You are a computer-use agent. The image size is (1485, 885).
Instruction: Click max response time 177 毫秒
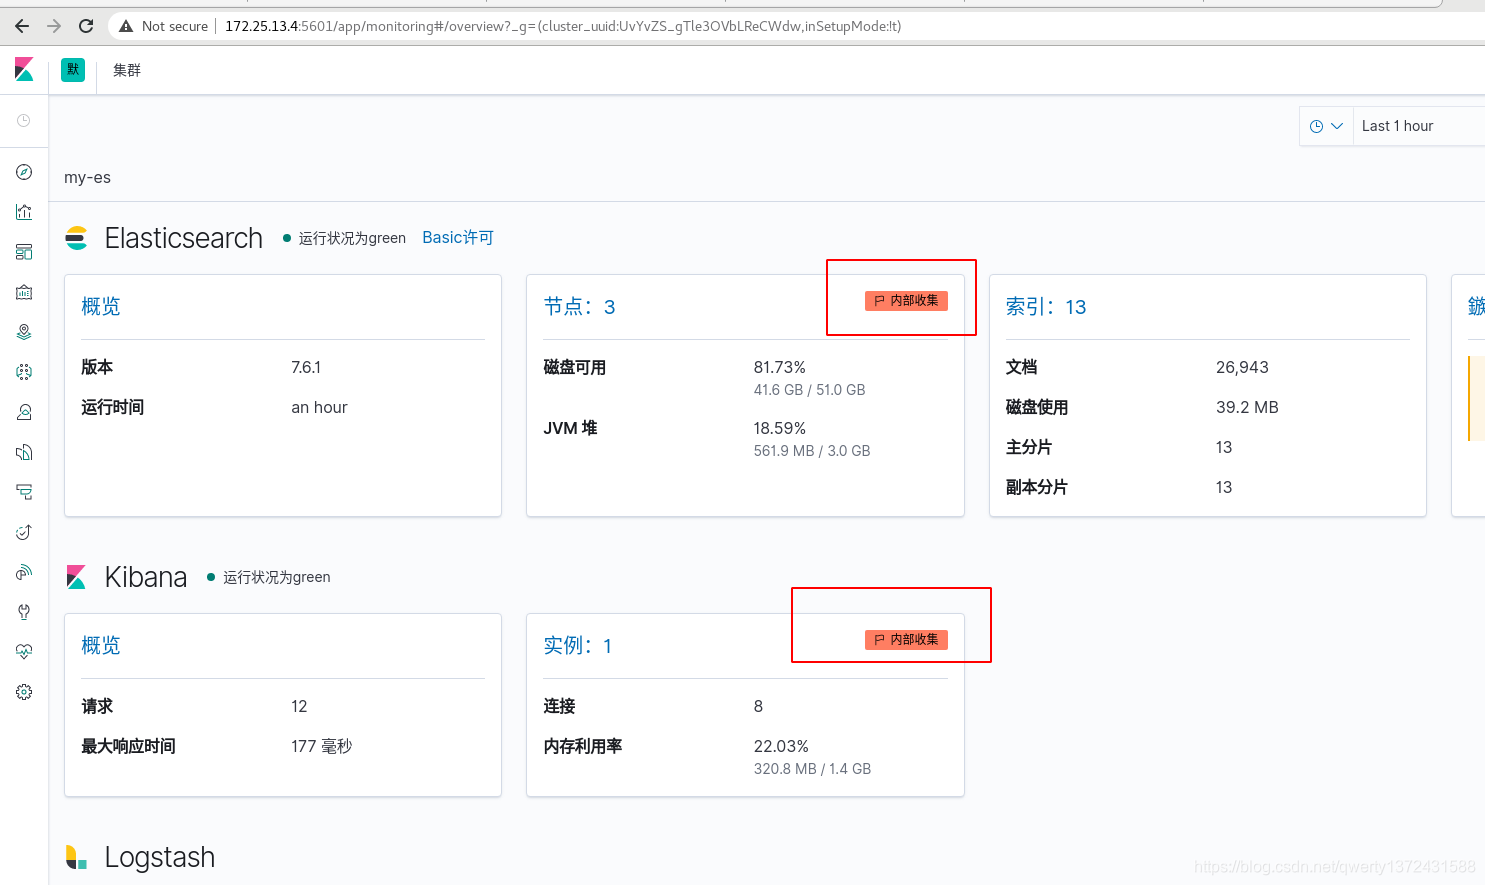click(322, 746)
